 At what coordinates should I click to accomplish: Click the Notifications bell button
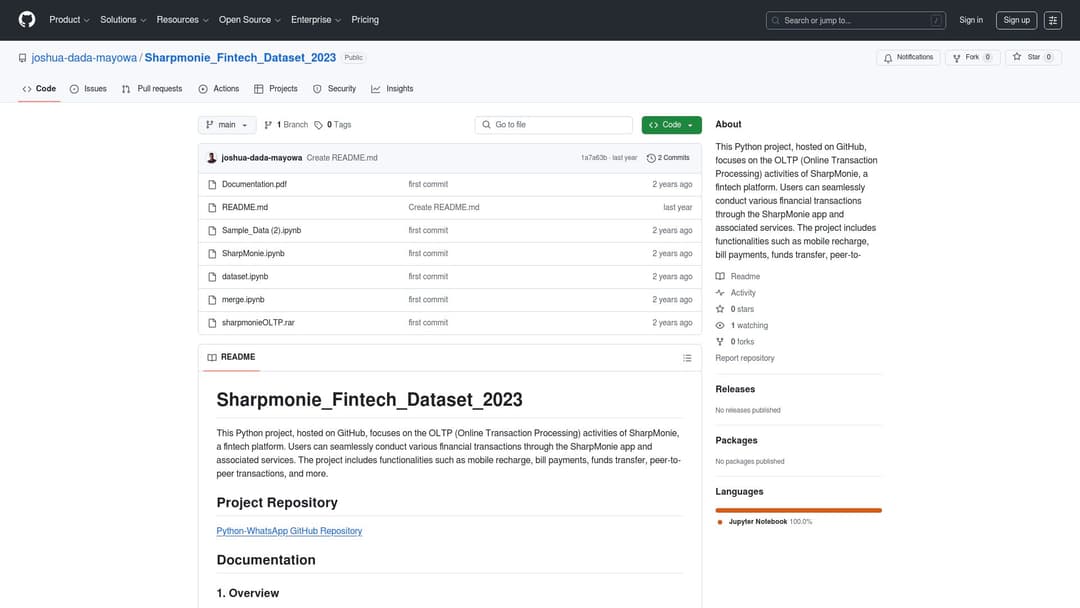pyautogui.click(x=908, y=58)
